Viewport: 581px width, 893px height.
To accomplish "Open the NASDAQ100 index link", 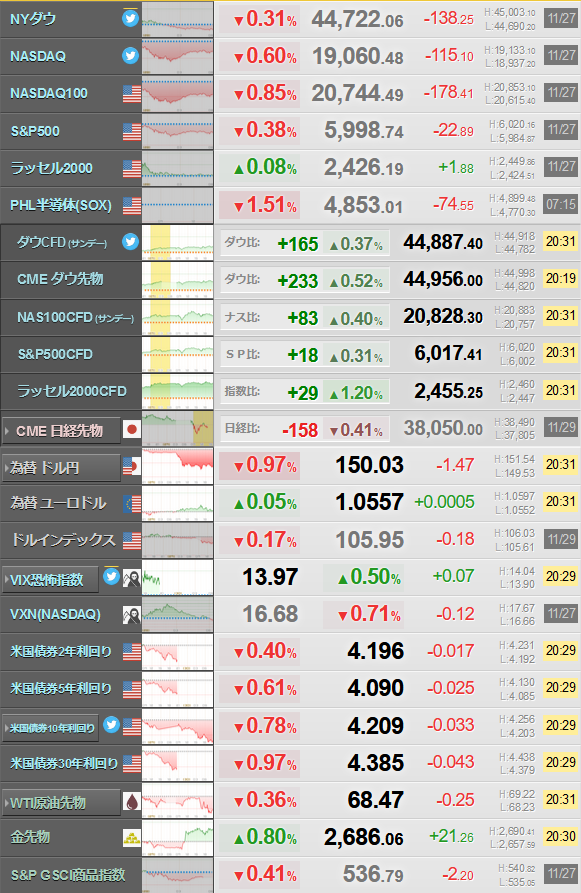I will [49, 93].
